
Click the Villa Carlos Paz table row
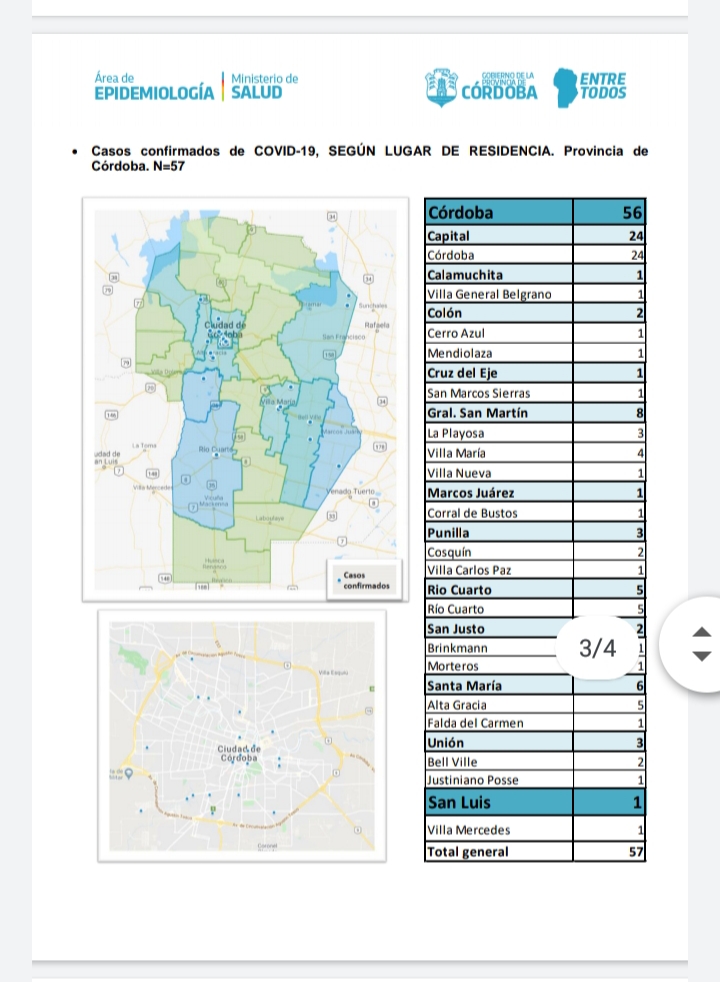coord(535,570)
